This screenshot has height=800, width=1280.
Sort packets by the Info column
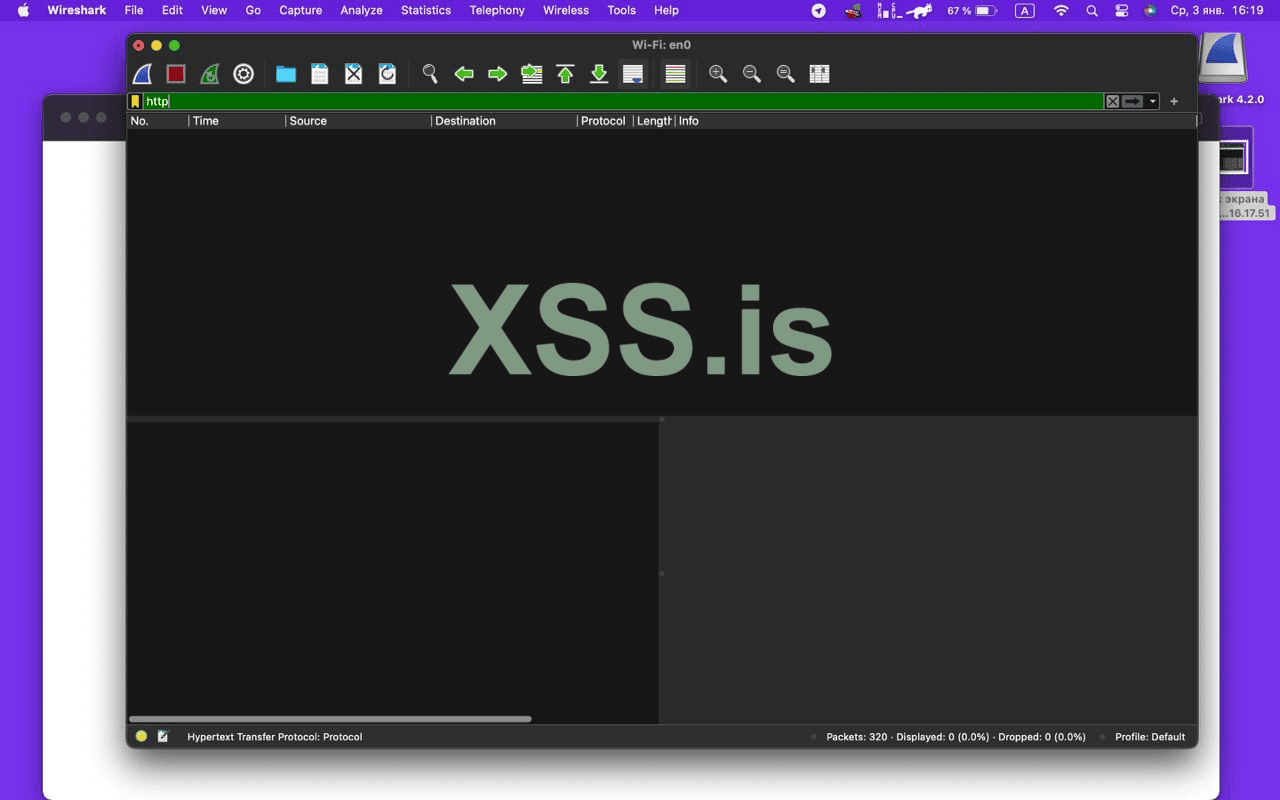pyautogui.click(x=936, y=121)
